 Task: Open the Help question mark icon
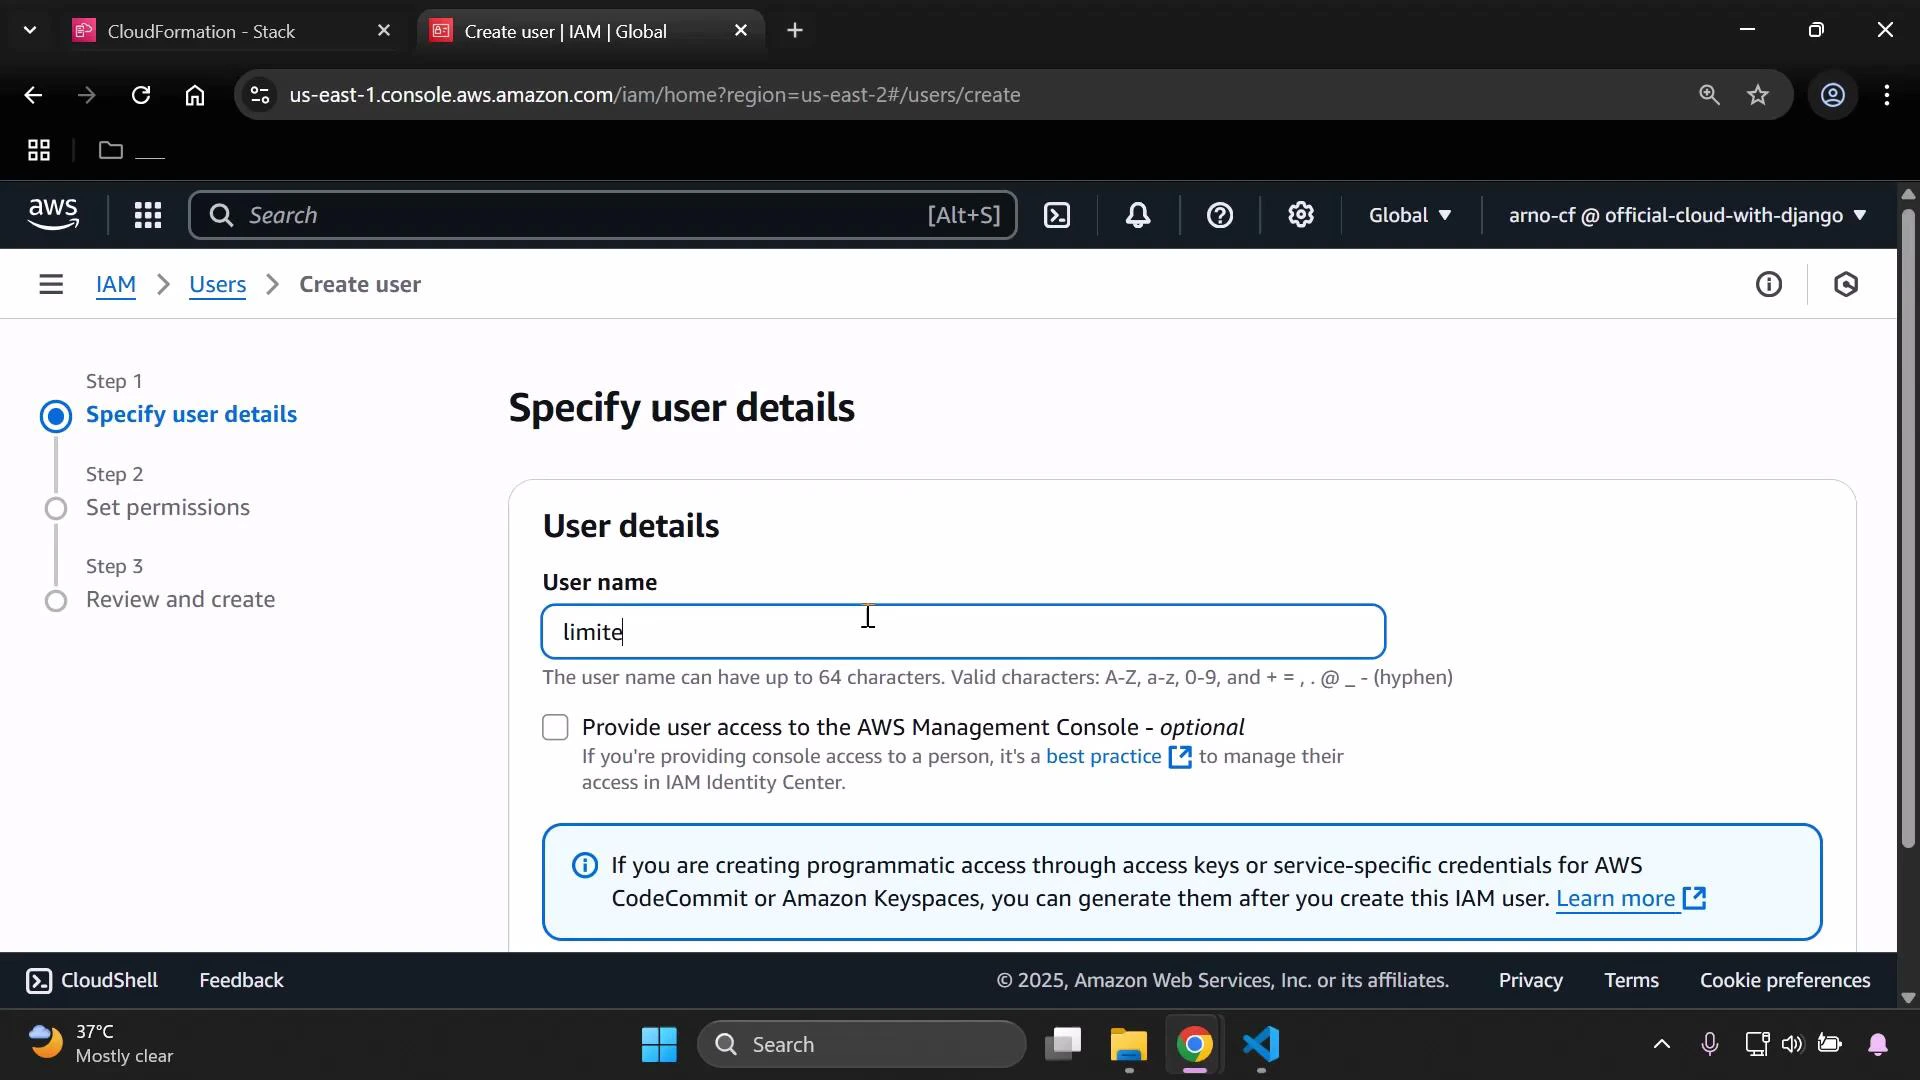coord(1220,215)
